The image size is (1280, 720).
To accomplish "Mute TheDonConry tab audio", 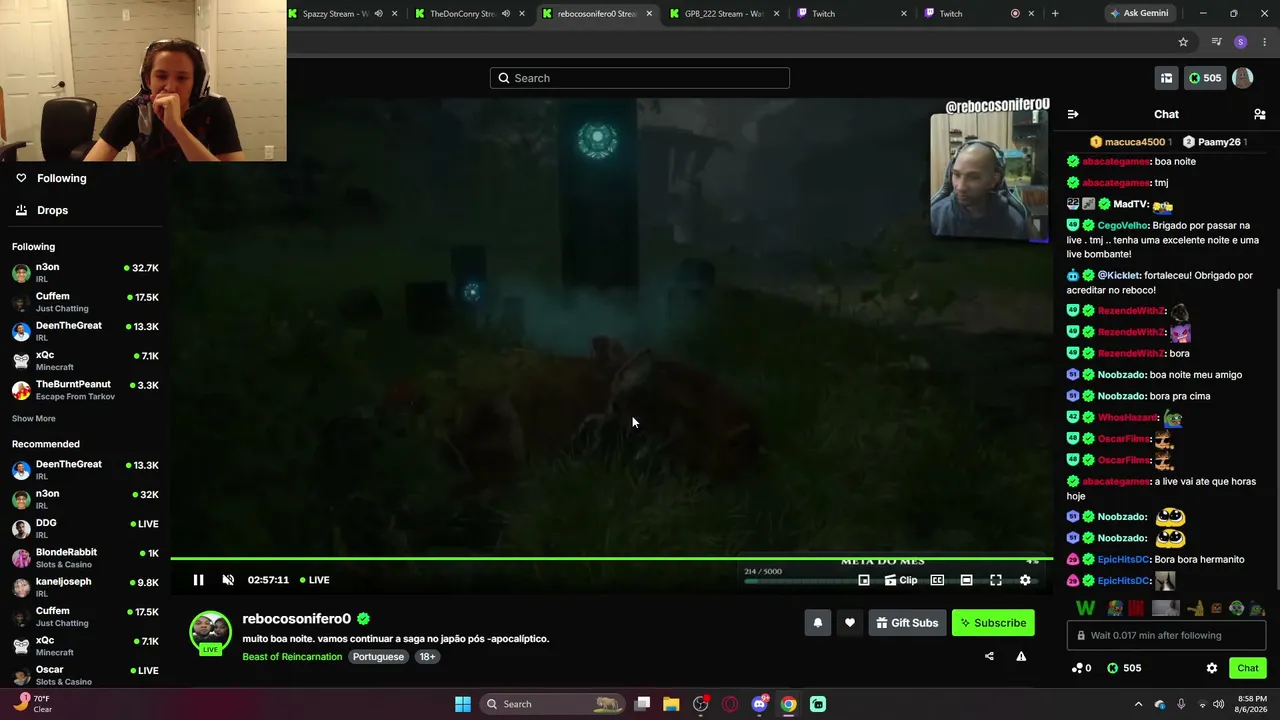I will 505,14.
